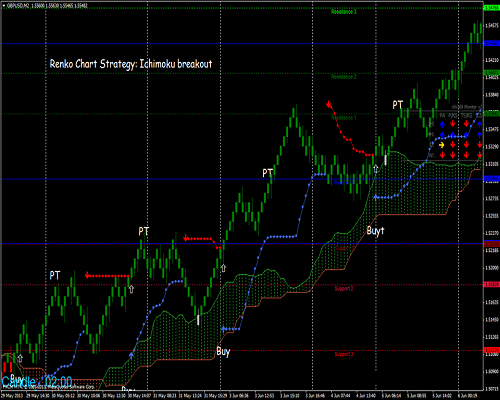Select the Renko Chart Strategy title text

(131, 64)
